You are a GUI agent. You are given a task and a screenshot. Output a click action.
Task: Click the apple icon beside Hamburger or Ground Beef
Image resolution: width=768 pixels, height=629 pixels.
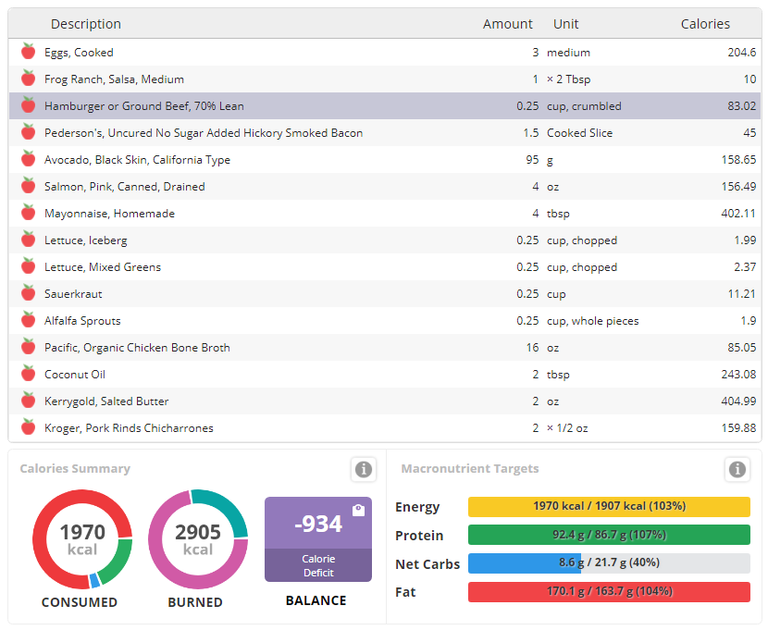[x=28, y=105]
